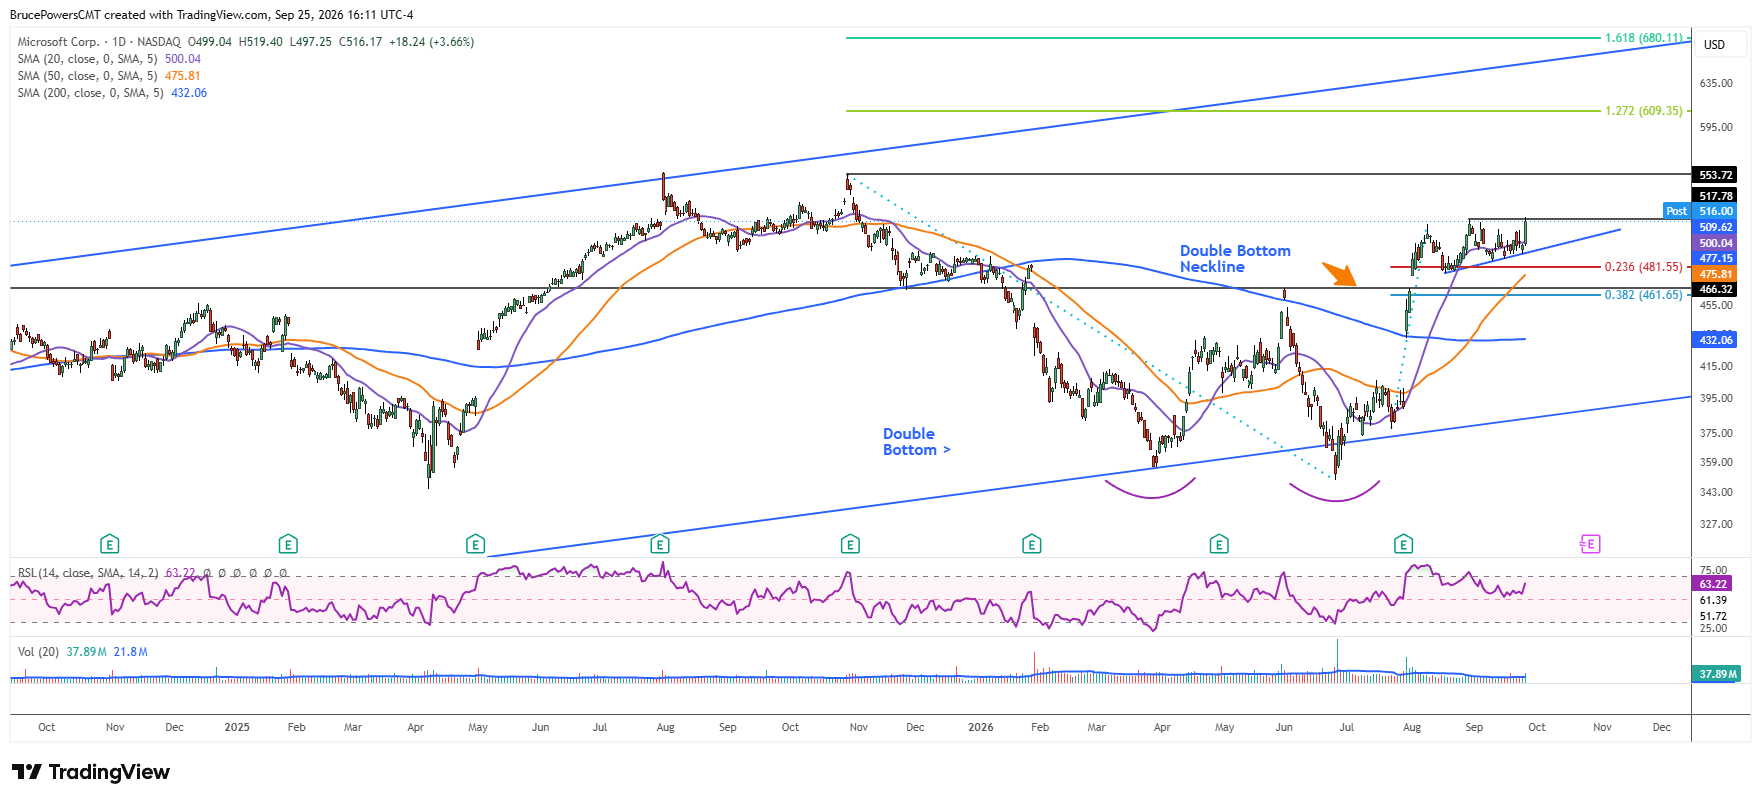Click the 466.32 price label
This screenshot has height=802, width=1761.
pyautogui.click(x=1715, y=289)
